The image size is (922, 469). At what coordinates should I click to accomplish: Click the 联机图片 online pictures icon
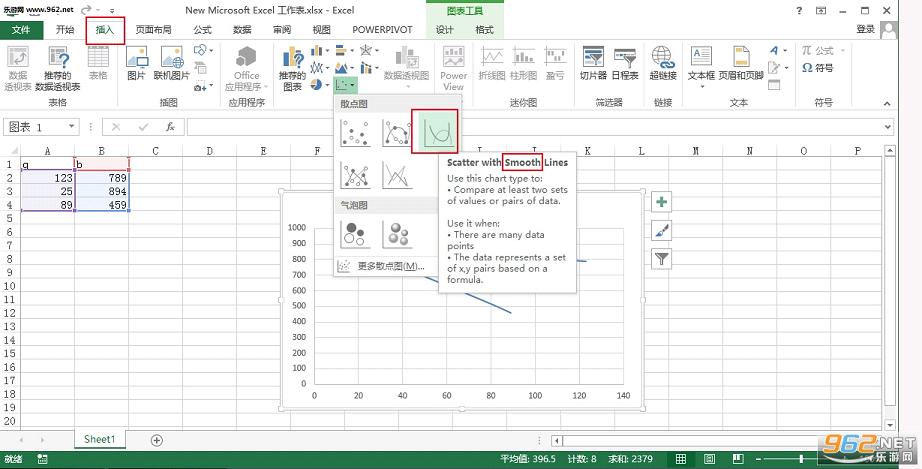(172, 63)
